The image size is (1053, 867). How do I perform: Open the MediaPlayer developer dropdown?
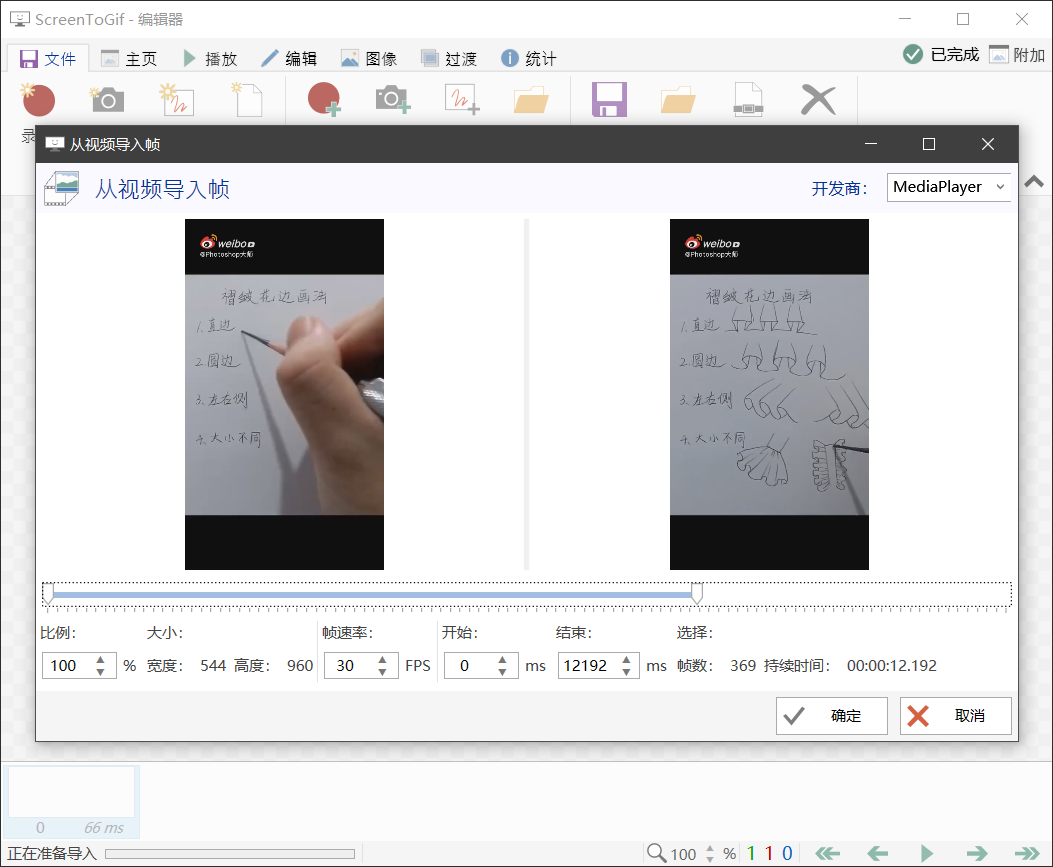pos(949,187)
